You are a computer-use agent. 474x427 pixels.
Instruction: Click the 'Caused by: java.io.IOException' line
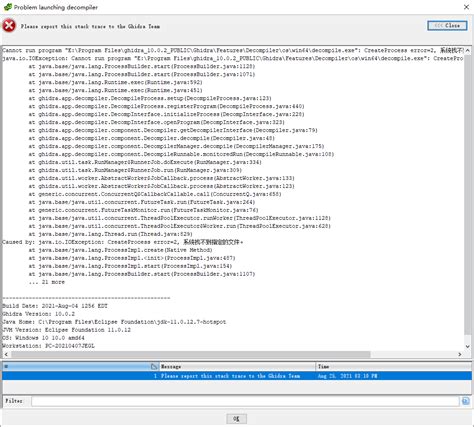tap(123, 242)
